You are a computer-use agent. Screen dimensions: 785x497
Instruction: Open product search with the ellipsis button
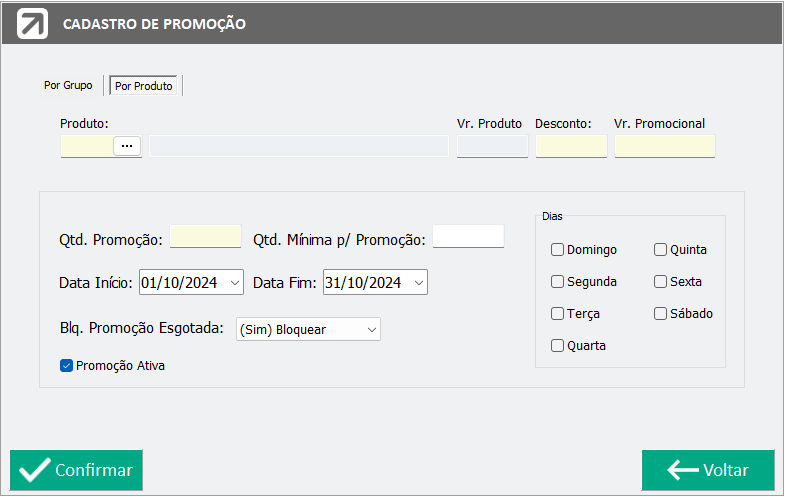click(127, 146)
